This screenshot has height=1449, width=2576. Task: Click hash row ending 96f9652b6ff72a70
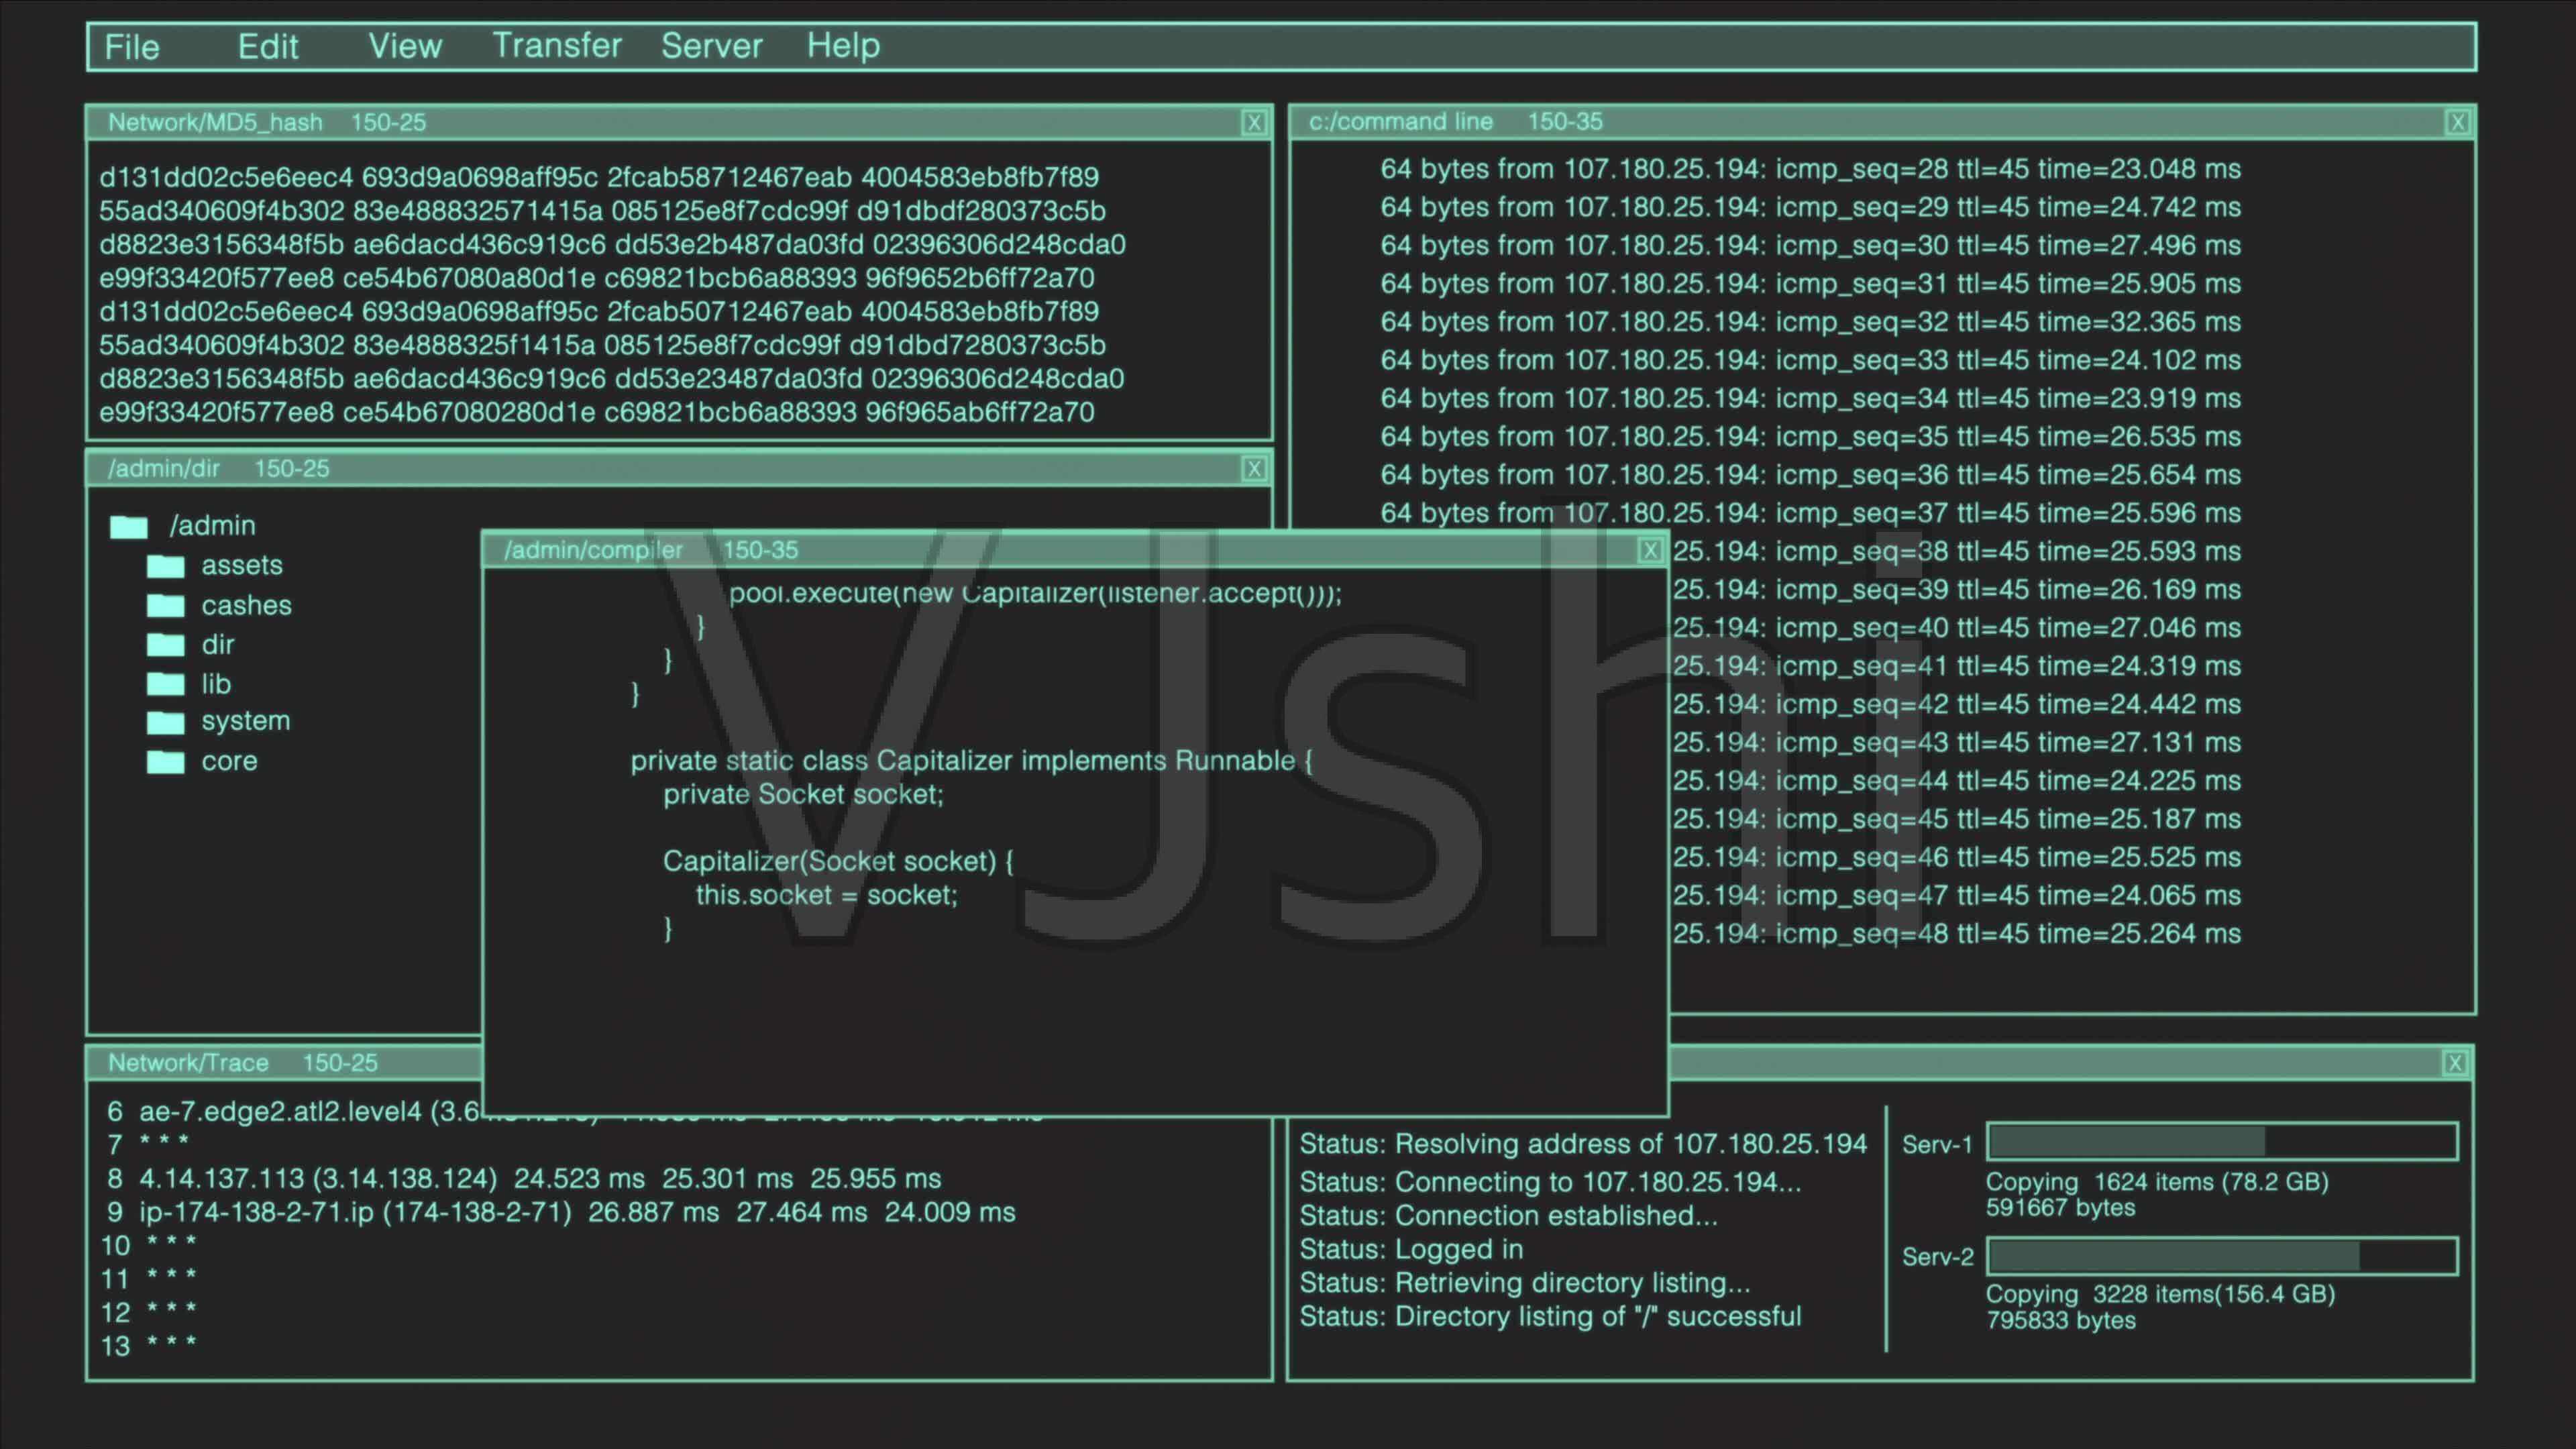(x=596, y=278)
